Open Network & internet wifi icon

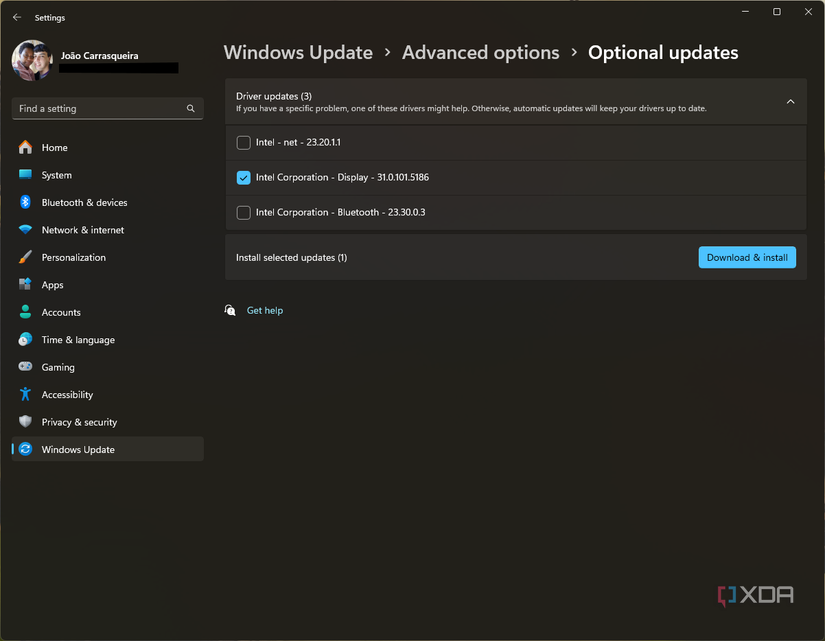click(25, 229)
